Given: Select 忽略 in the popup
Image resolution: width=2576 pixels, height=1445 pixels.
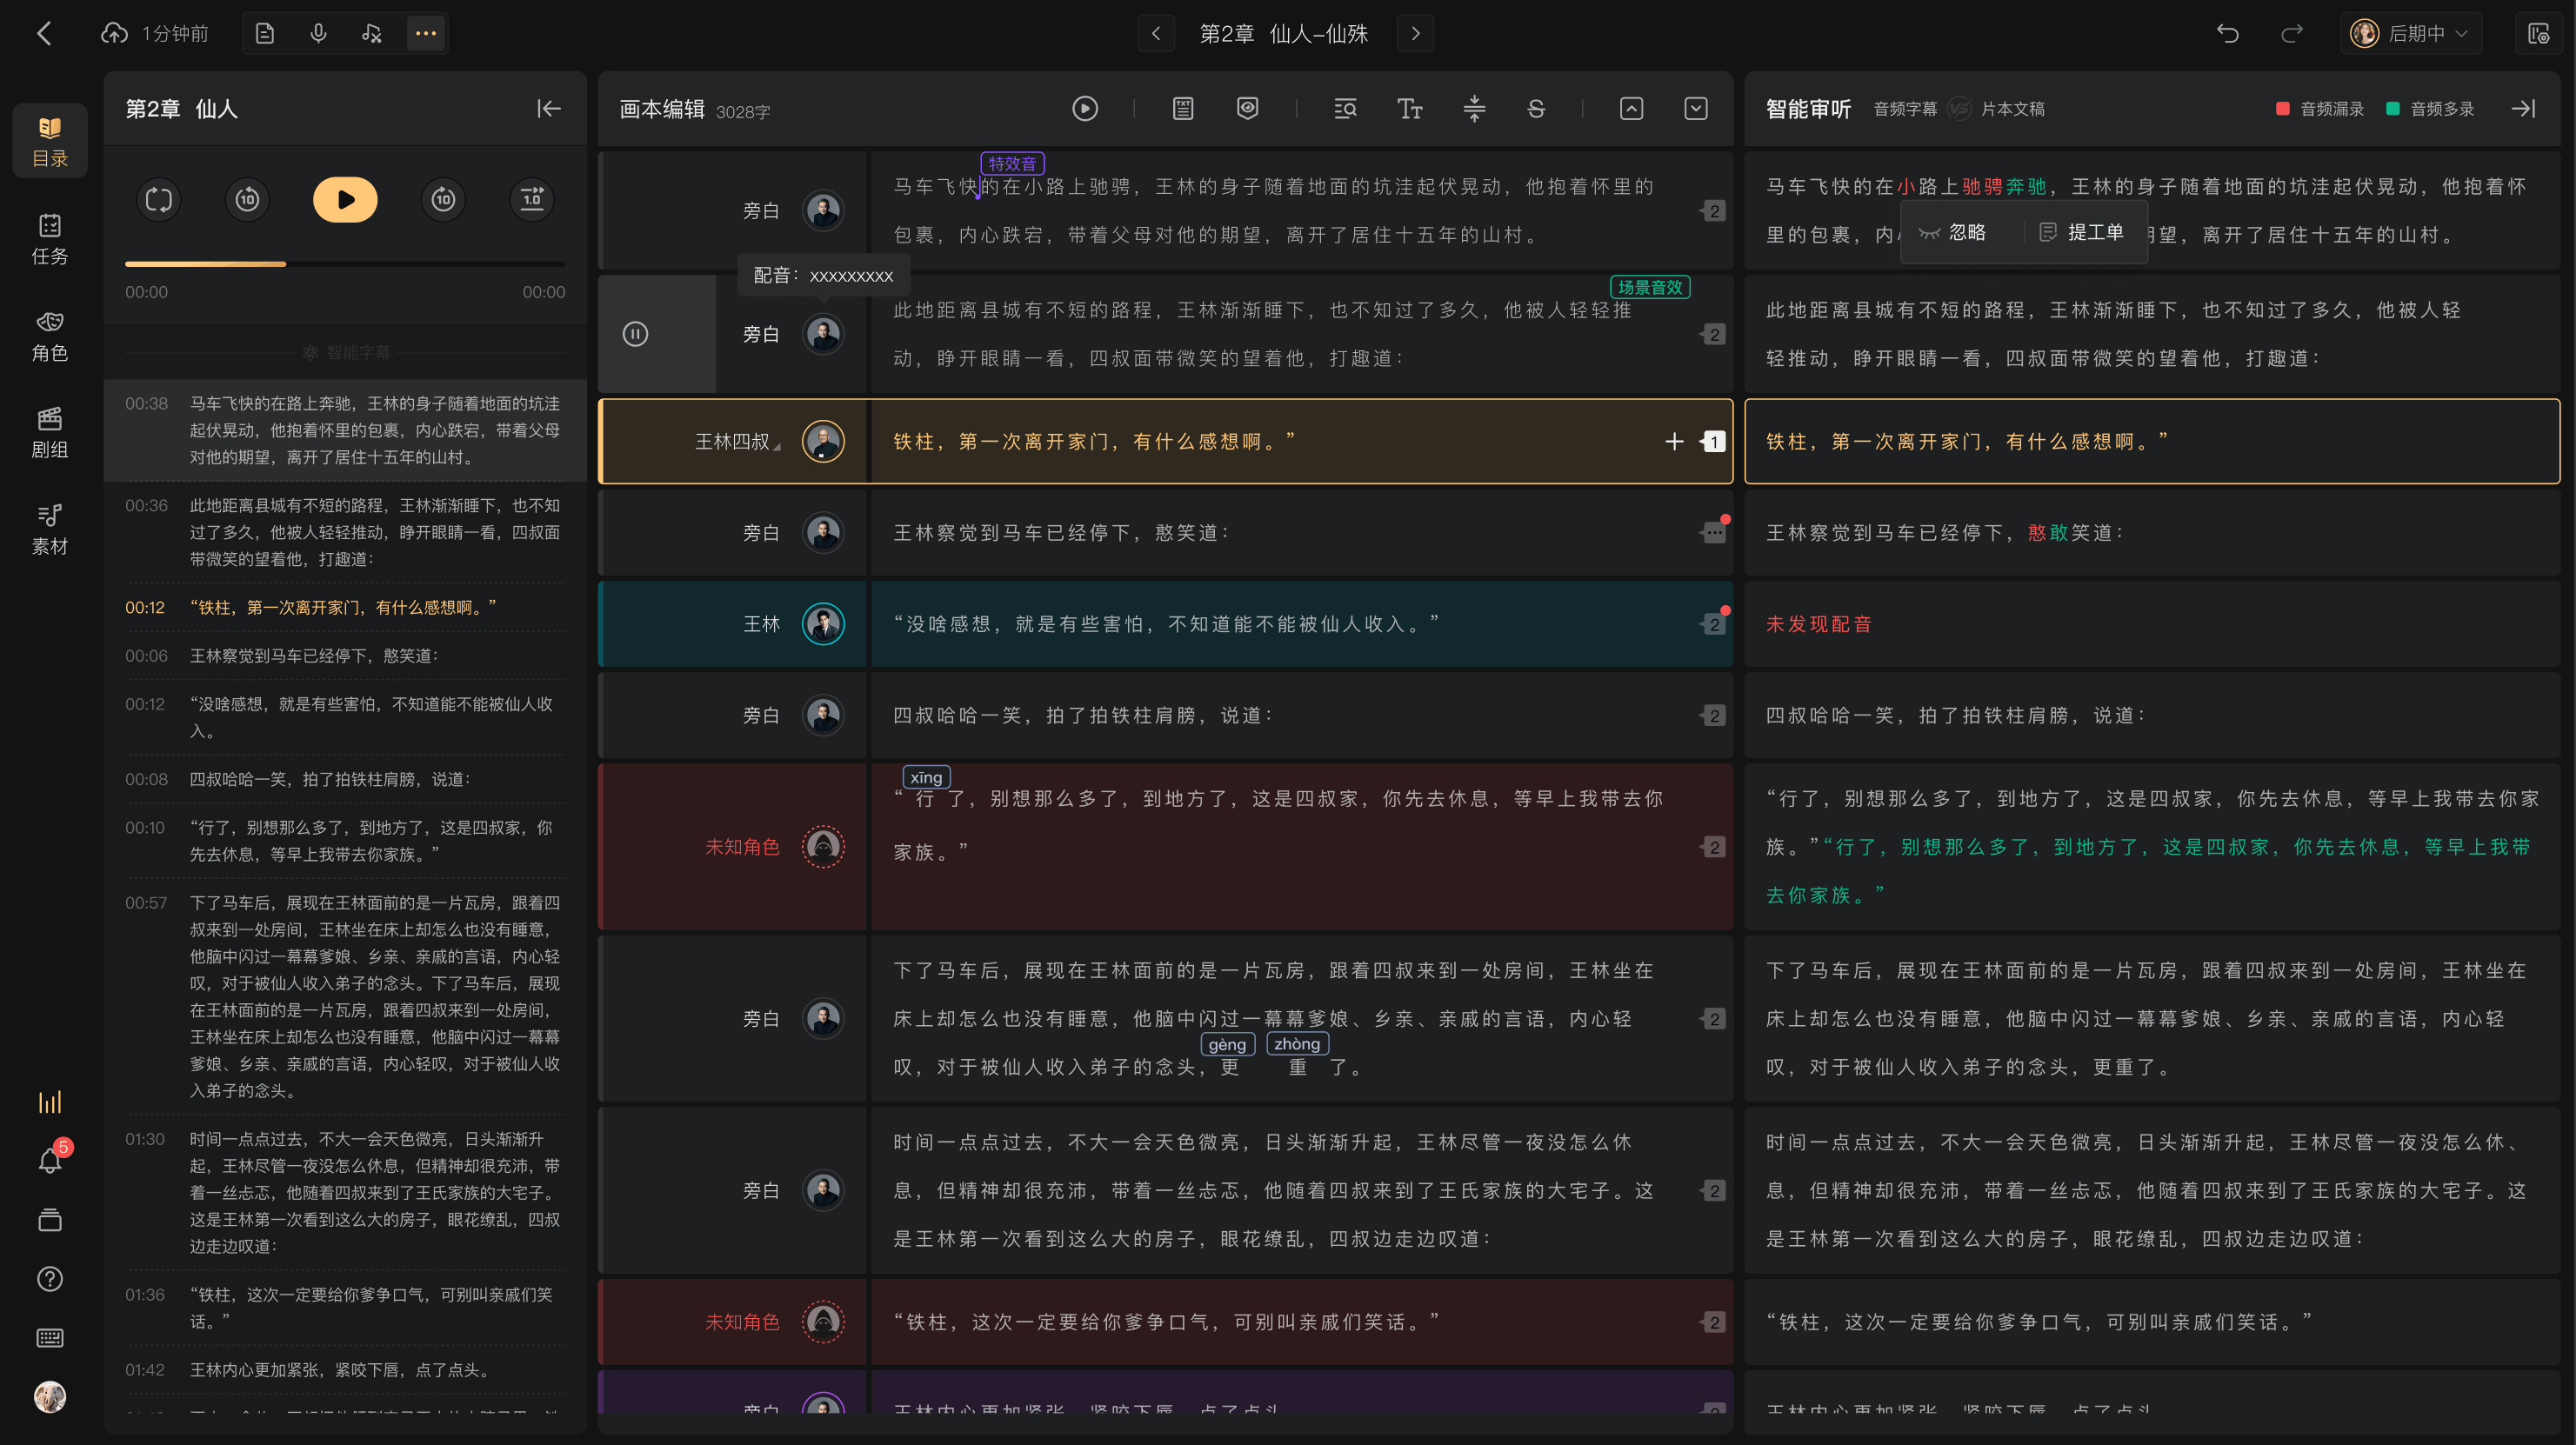Looking at the screenshot, I should coord(1952,232).
